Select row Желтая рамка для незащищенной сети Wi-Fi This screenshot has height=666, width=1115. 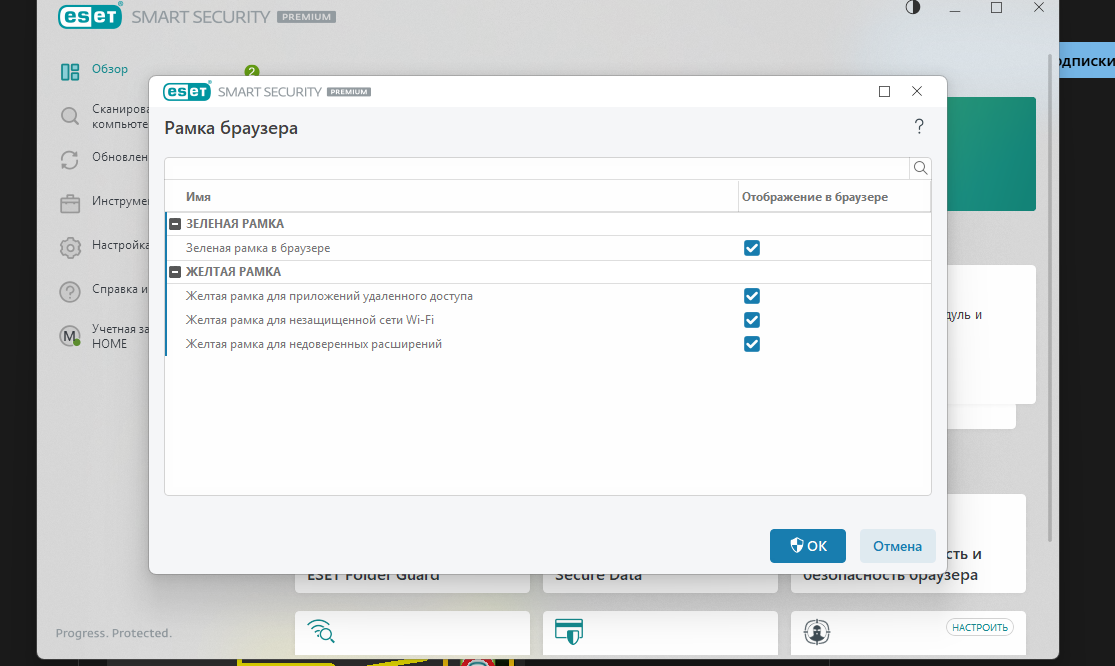coord(548,321)
